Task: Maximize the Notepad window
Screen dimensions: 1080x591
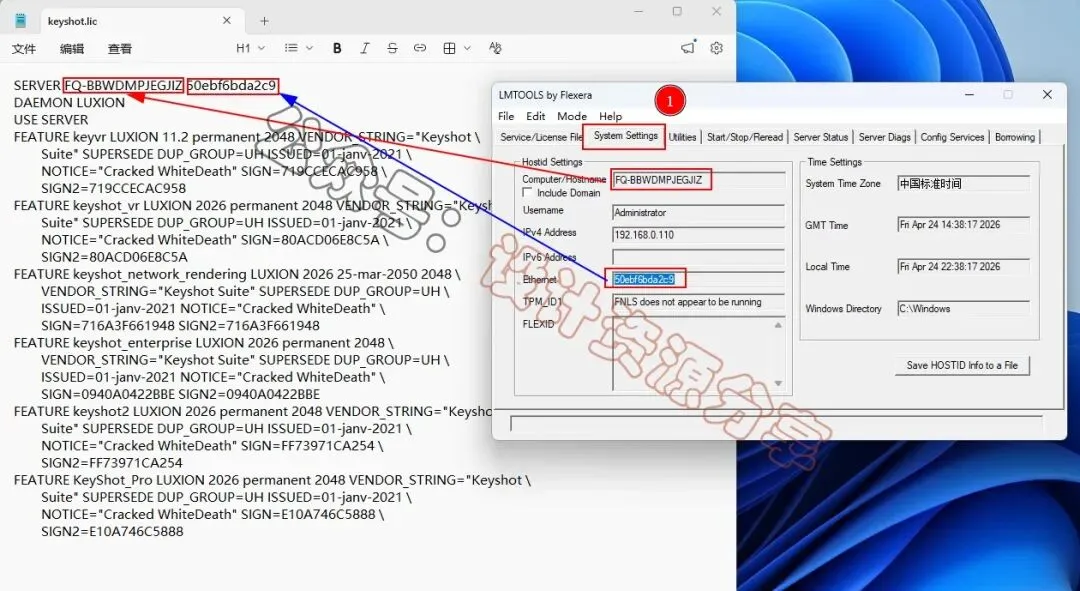Action: coord(677,12)
